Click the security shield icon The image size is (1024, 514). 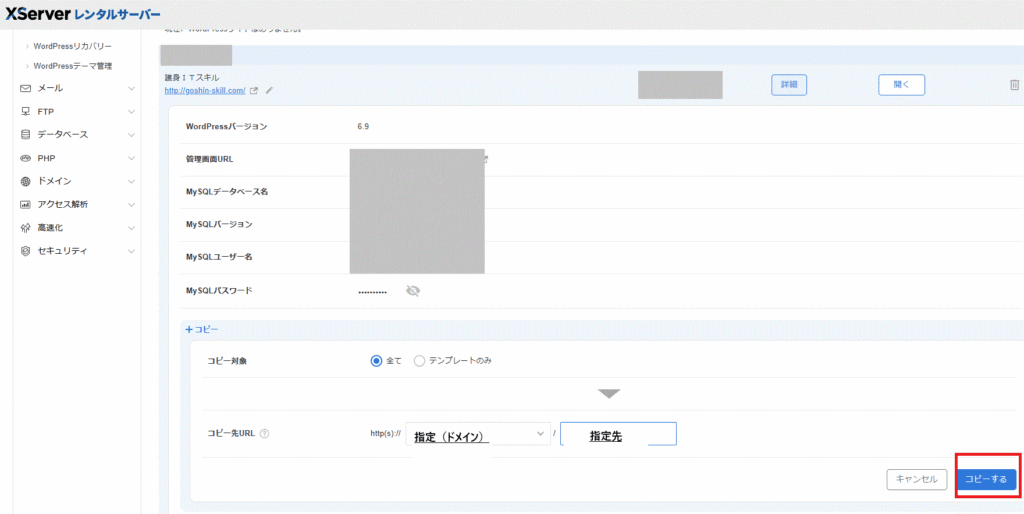tap(25, 251)
